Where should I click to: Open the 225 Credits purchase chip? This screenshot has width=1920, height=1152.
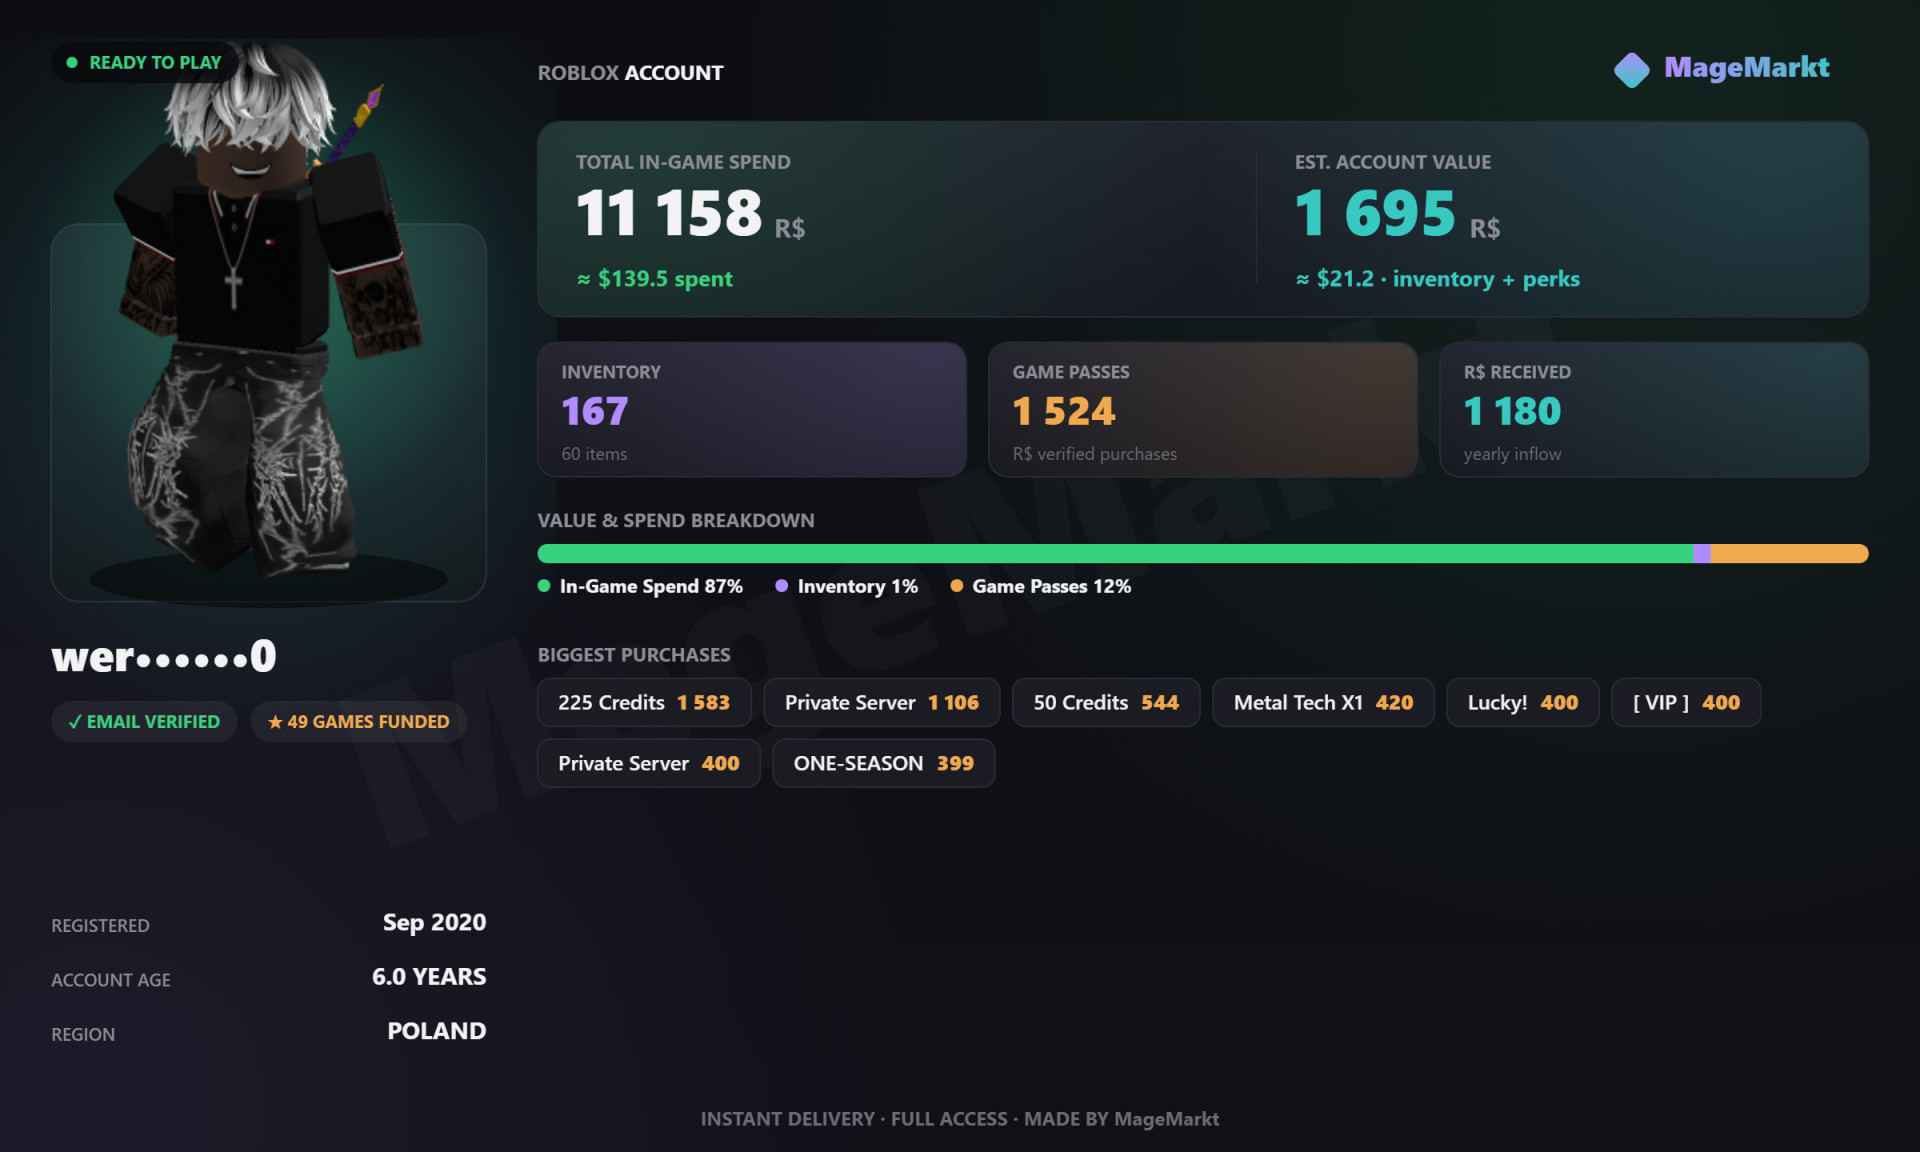pyautogui.click(x=644, y=703)
